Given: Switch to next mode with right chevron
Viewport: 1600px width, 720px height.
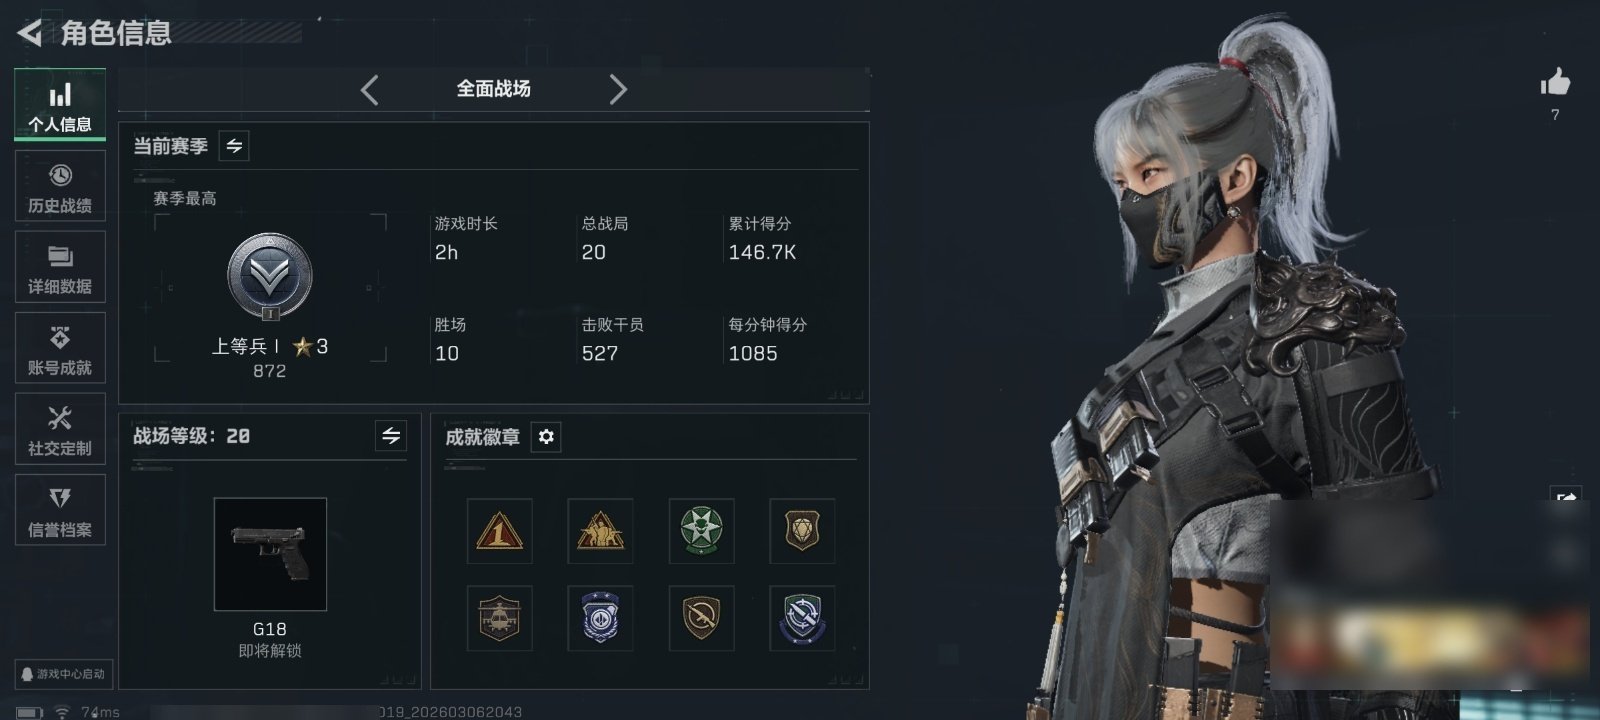Looking at the screenshot, I should coord(618,90).
